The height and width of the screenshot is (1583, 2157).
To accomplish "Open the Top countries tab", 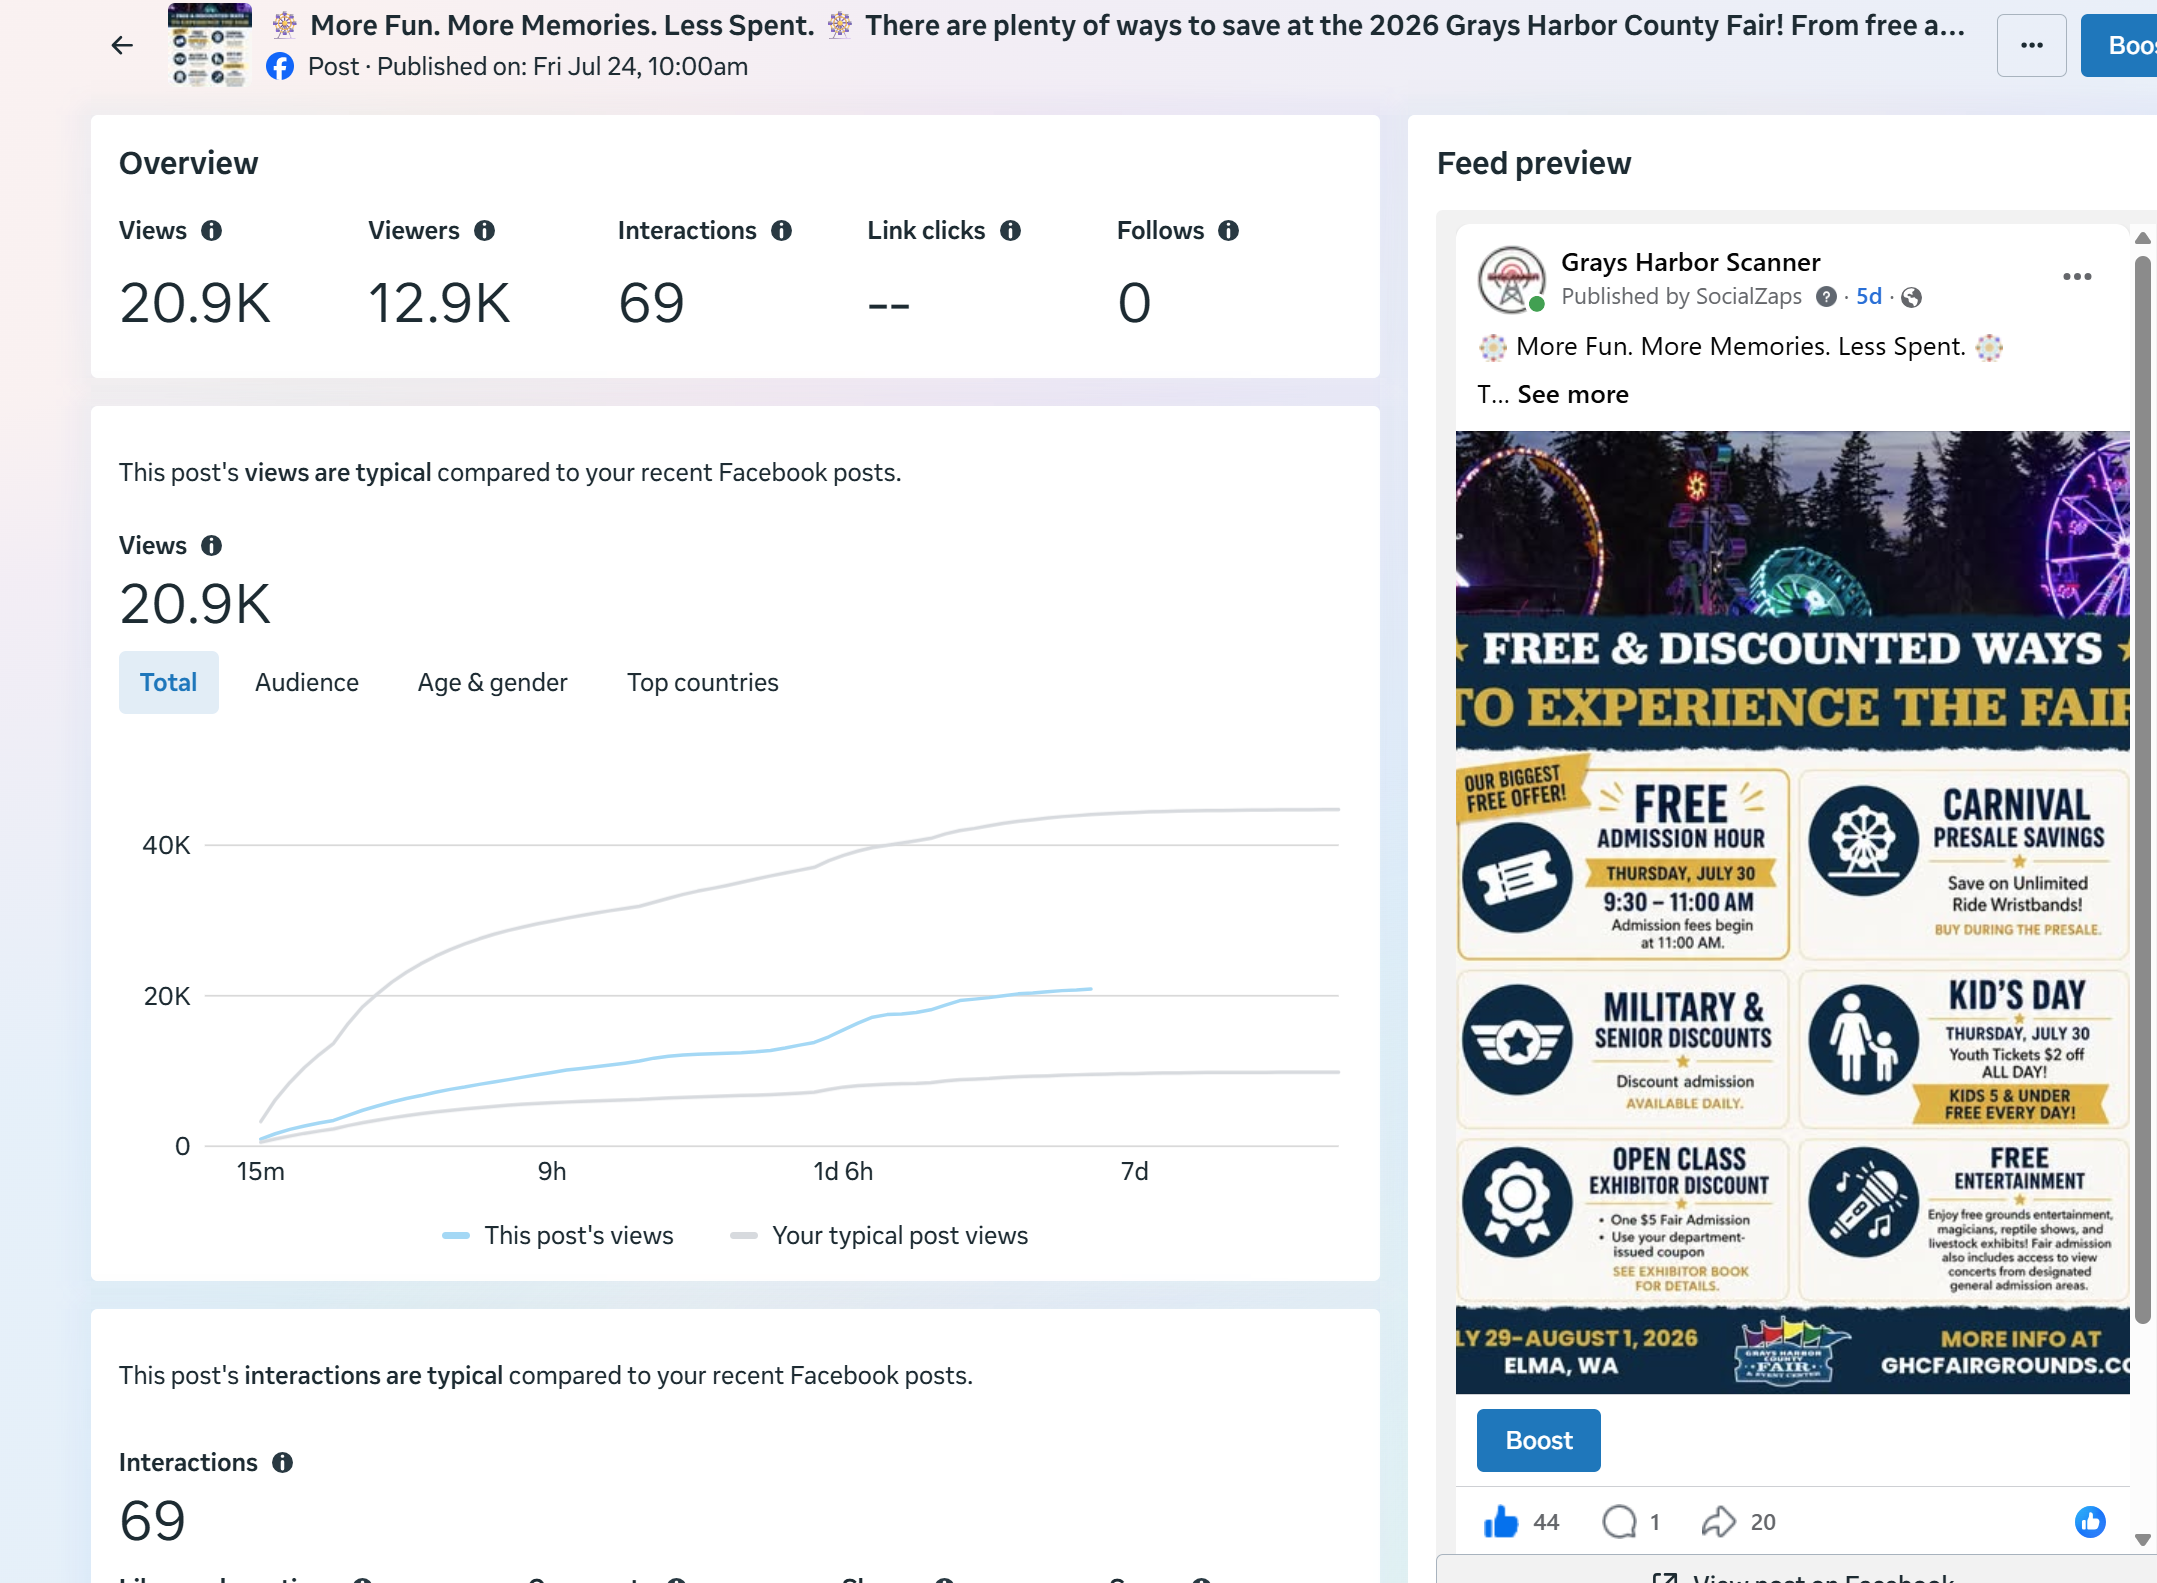I will point(703,683).
